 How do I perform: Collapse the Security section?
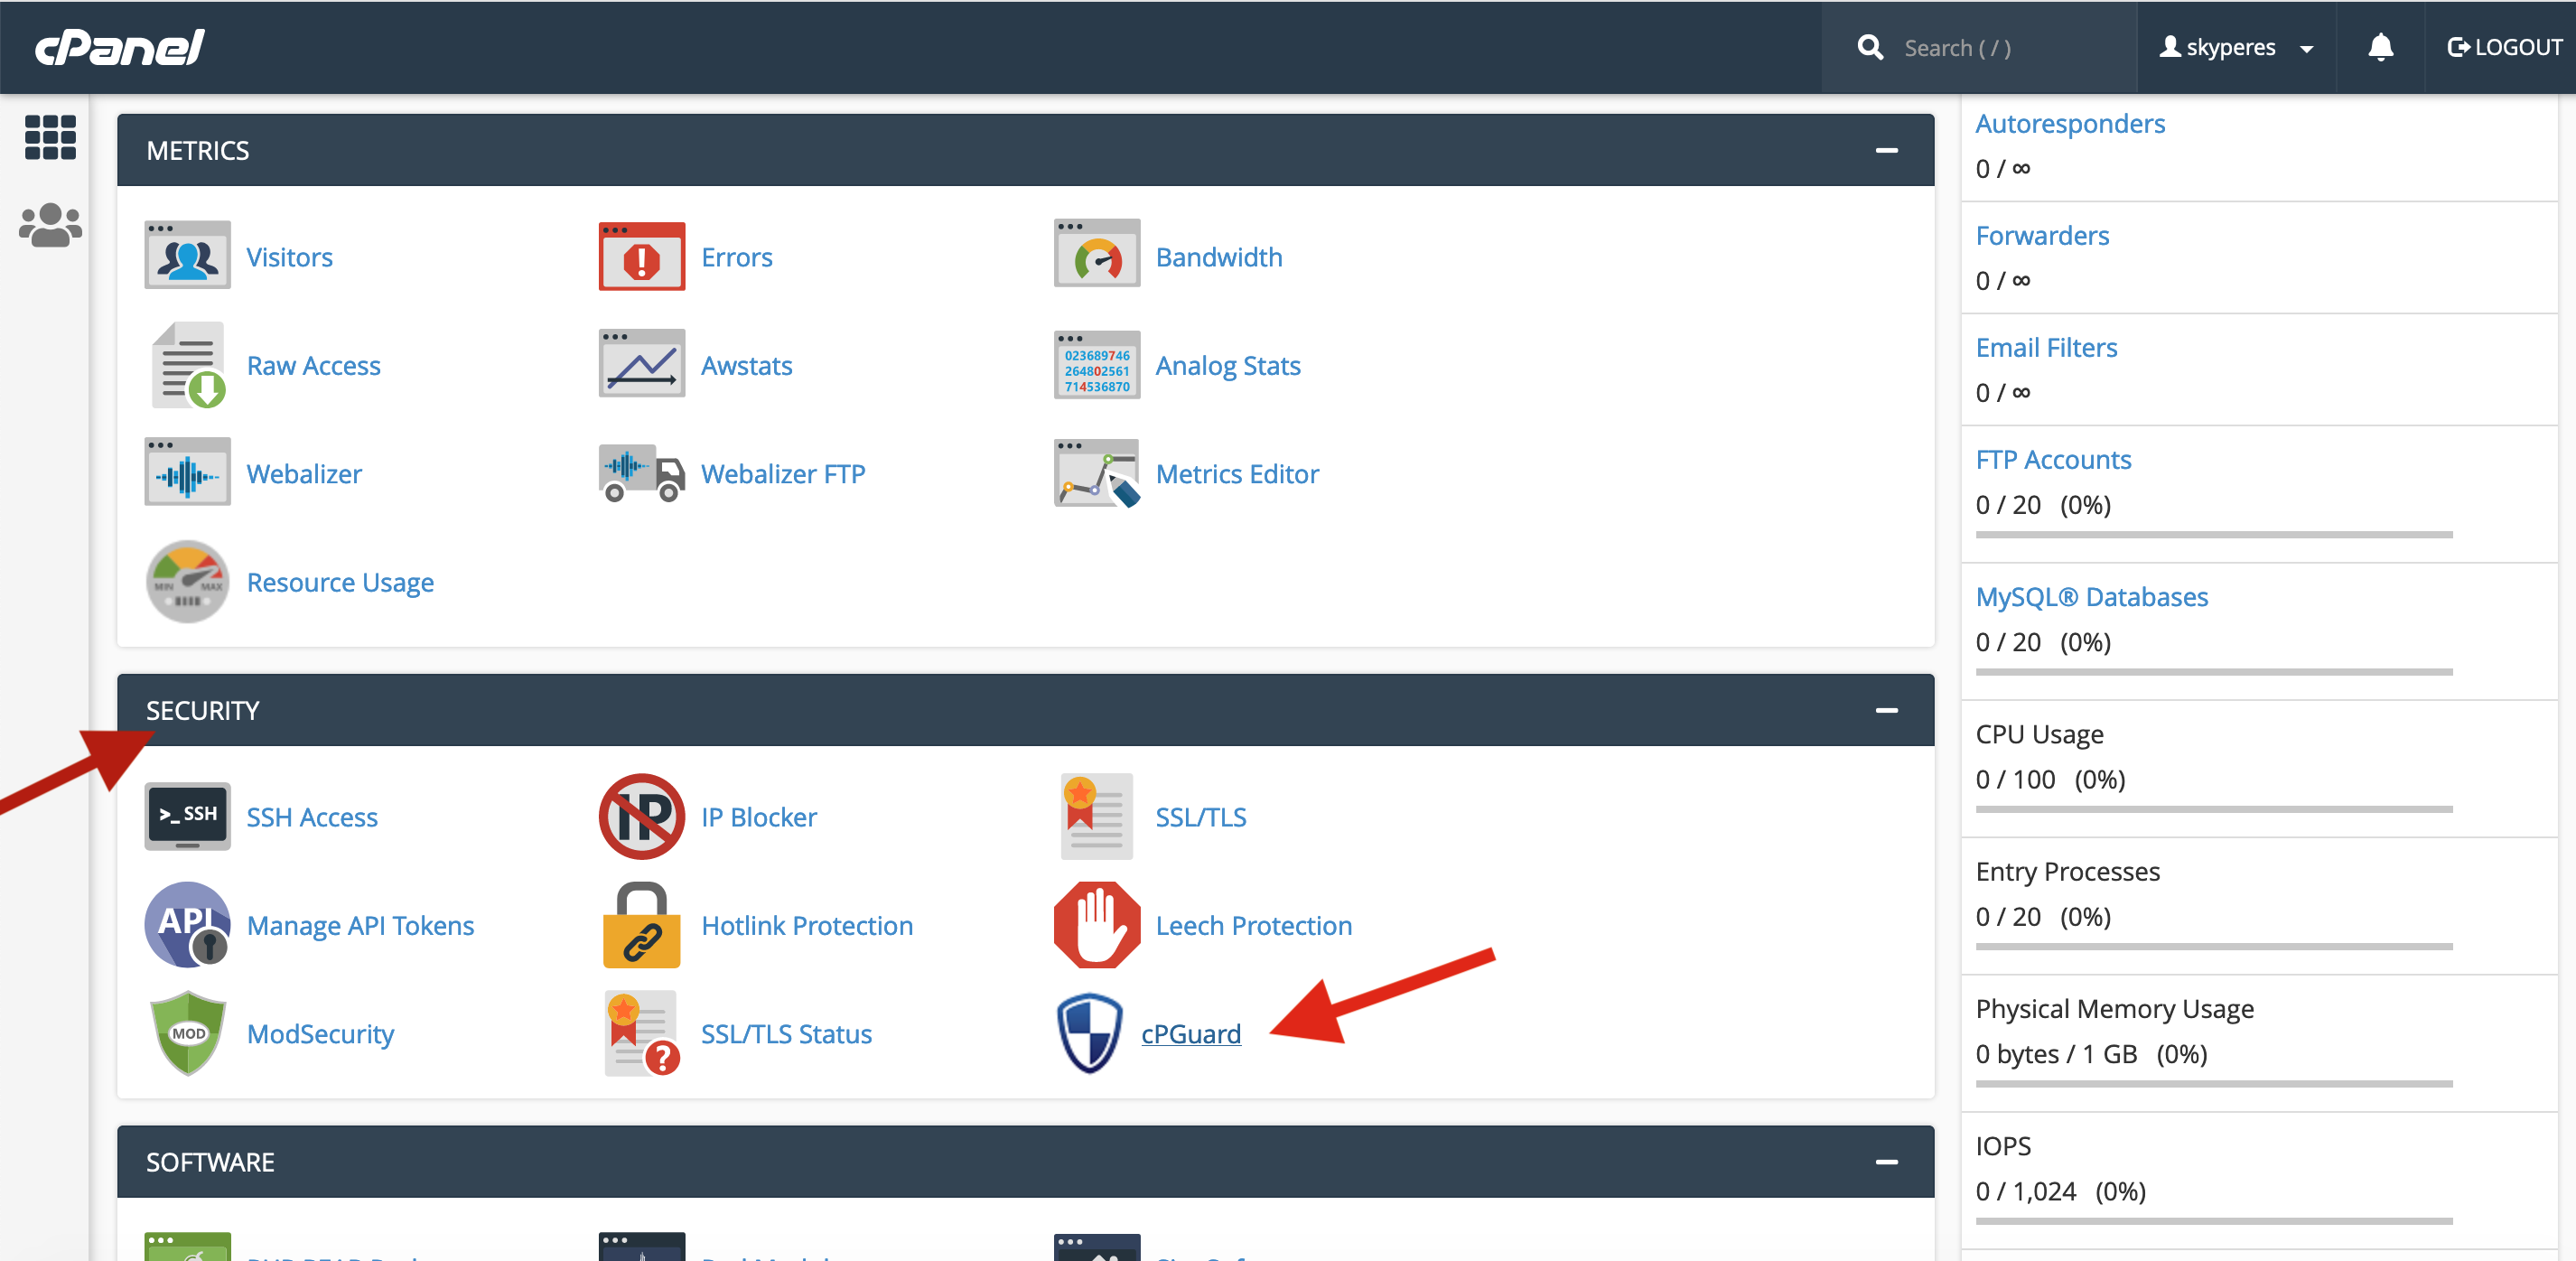1886,710
